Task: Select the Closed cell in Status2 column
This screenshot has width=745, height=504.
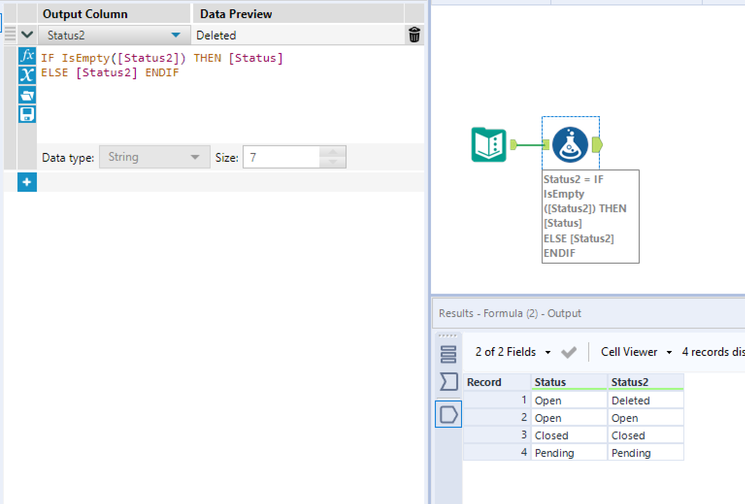Action: (x=646, y=435)
